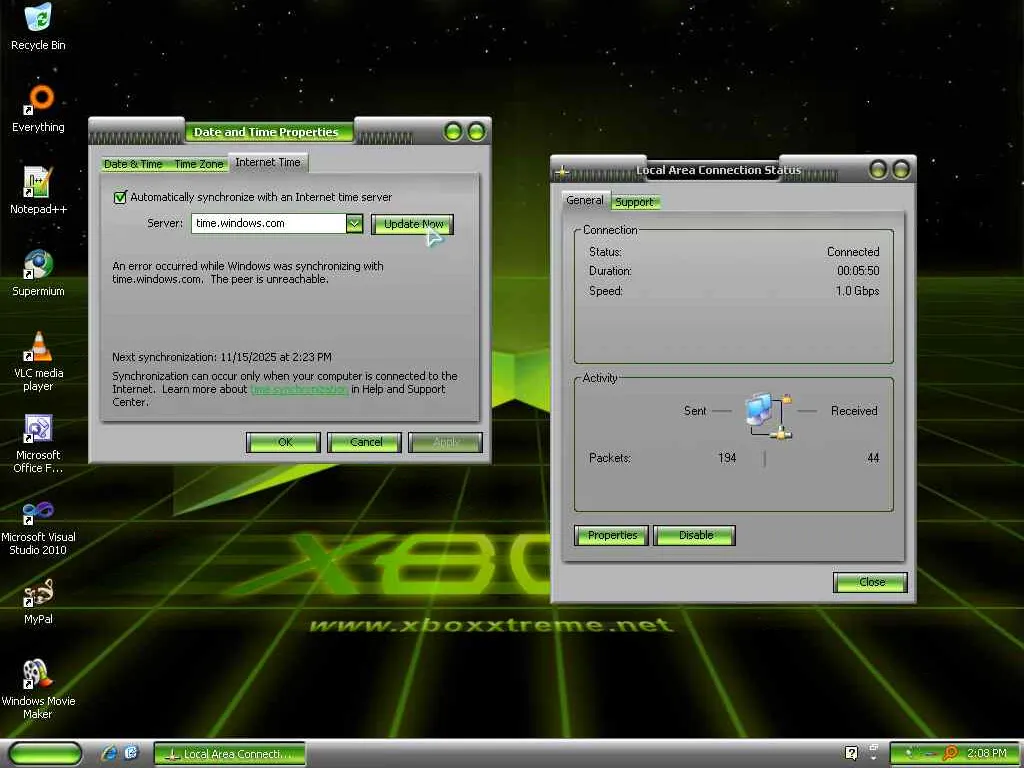Click the Everything tray icon near the clock
The image size is (1024, 768).
coord(951,754)
